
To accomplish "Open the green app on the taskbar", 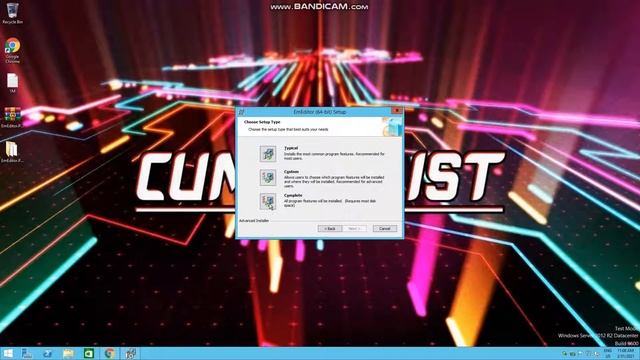I will 89,353.
